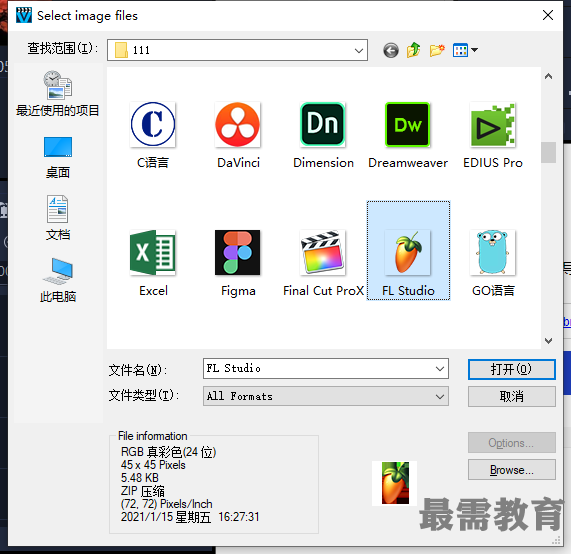Expand the 查找范围 folder dropdown
Viewport: 571px width, 554px height.
(x=359, y=50)
